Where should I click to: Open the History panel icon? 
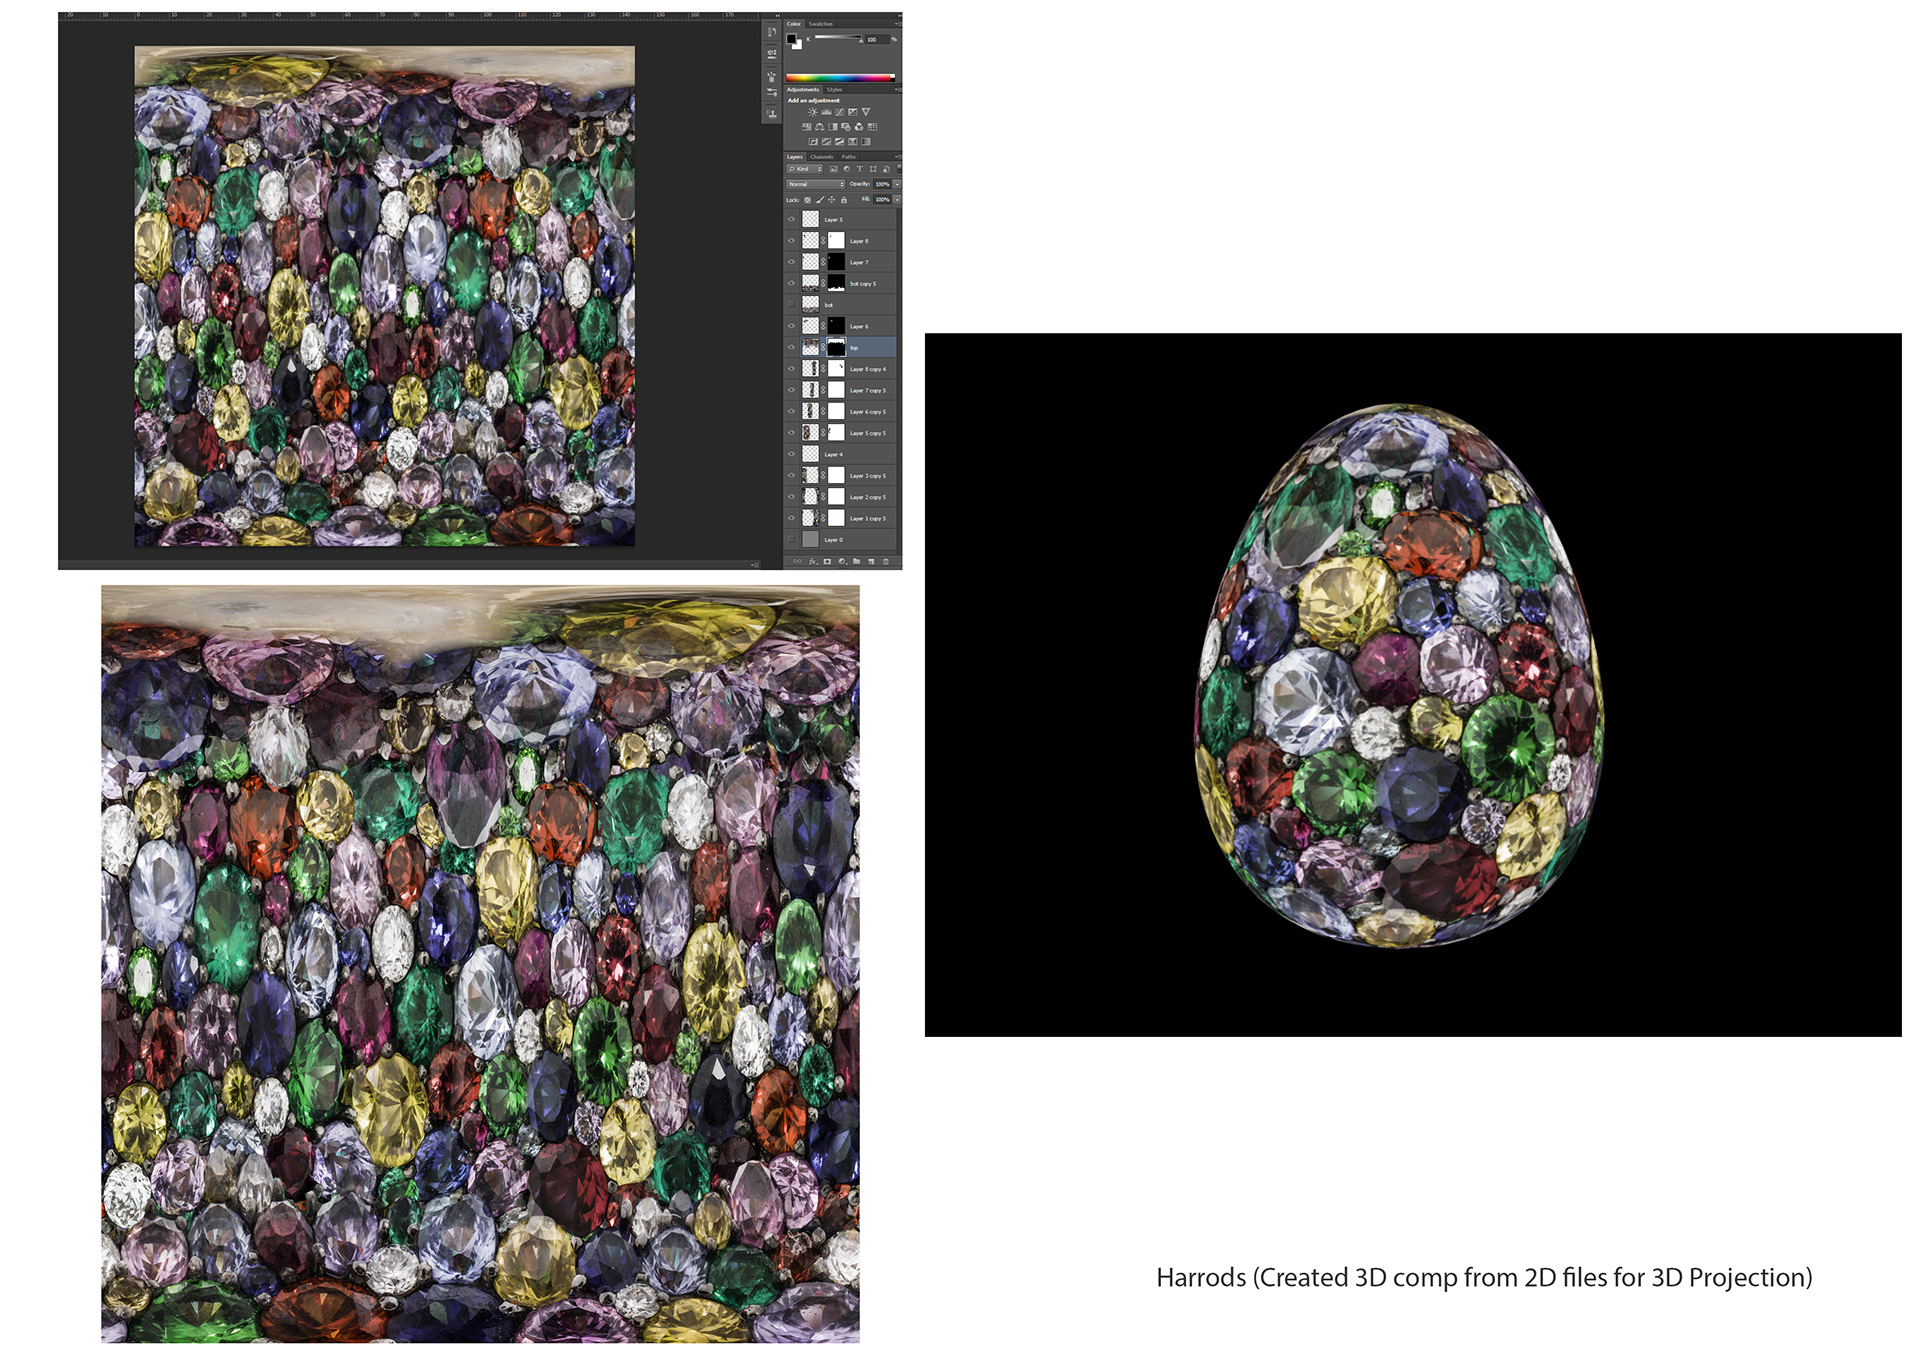click(x=772, y=31)
